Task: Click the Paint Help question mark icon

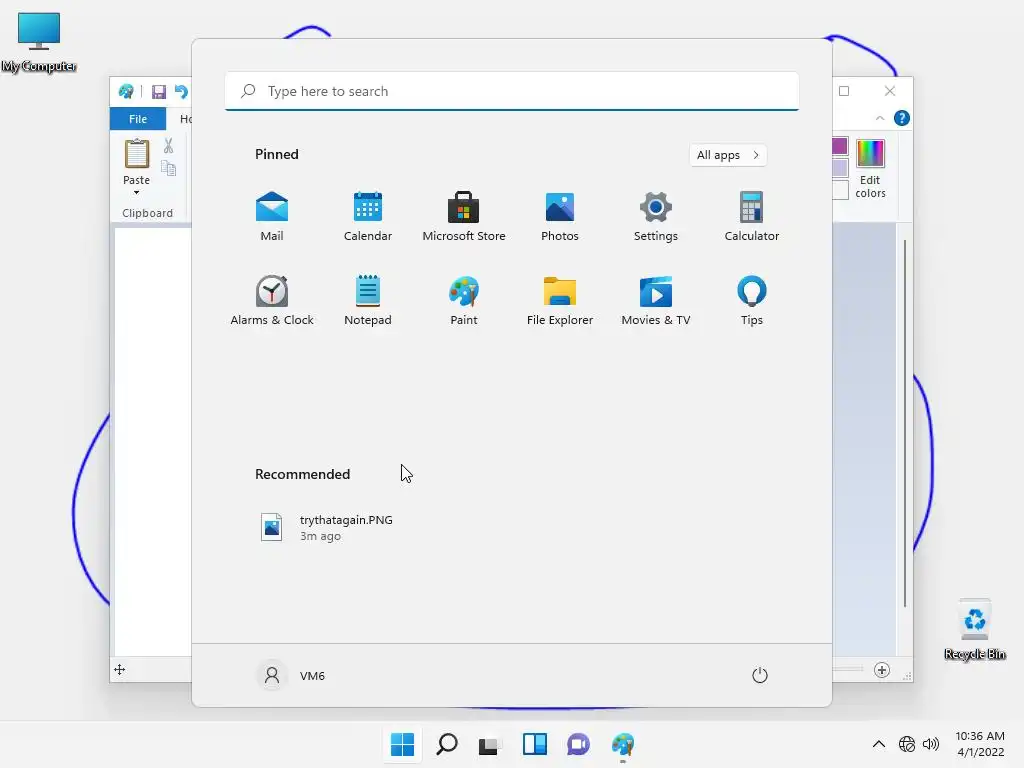Action: point(902,118)
